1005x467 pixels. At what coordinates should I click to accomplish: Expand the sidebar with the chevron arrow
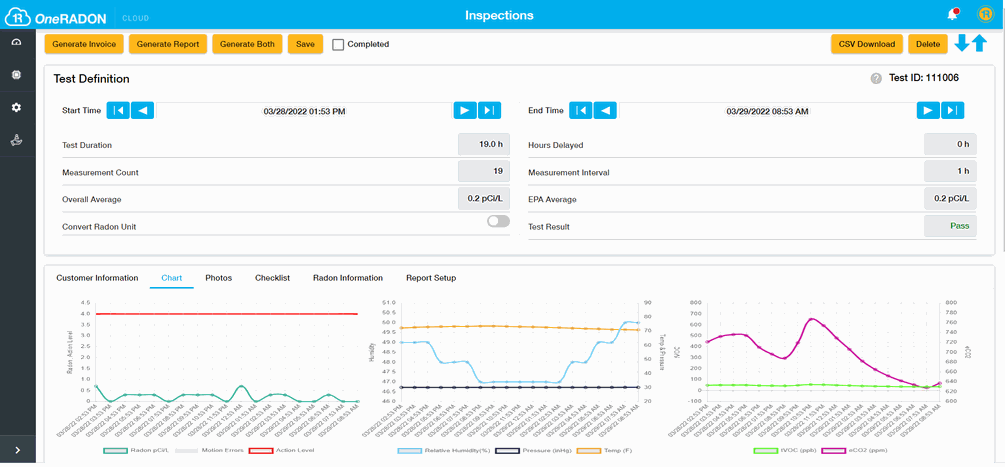point(17,450)
